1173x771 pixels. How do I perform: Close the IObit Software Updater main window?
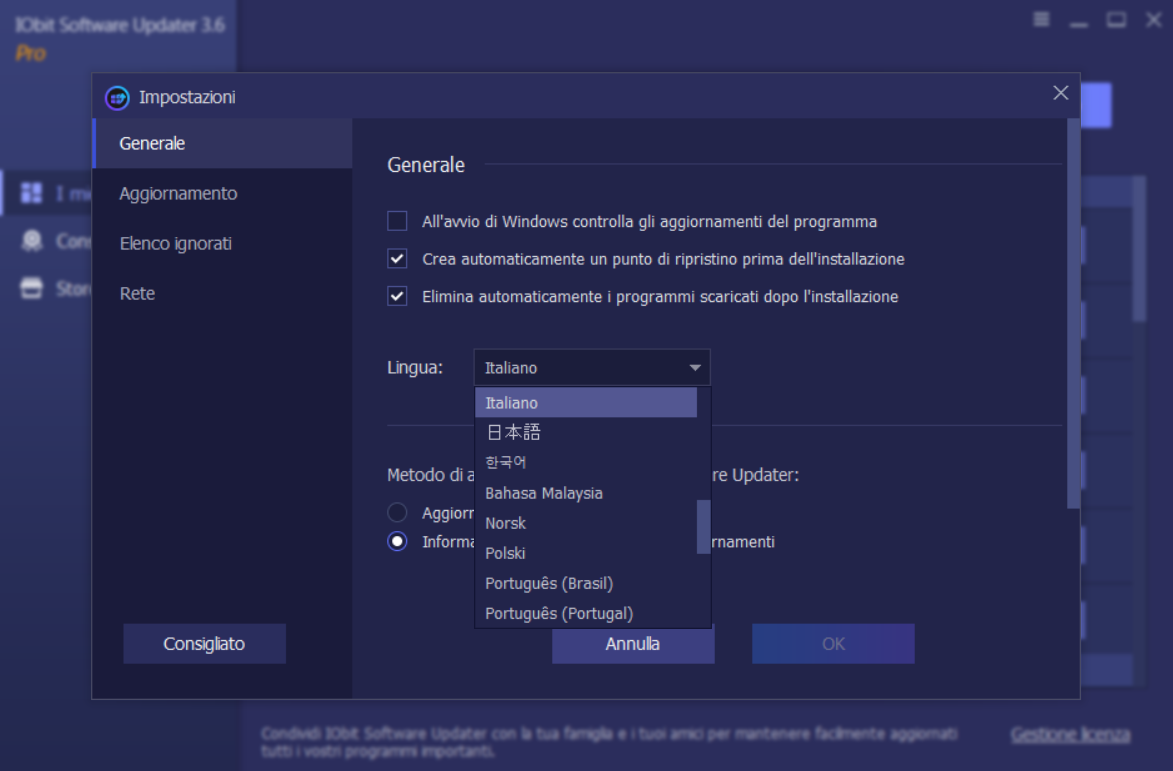tap(1154, 19)
